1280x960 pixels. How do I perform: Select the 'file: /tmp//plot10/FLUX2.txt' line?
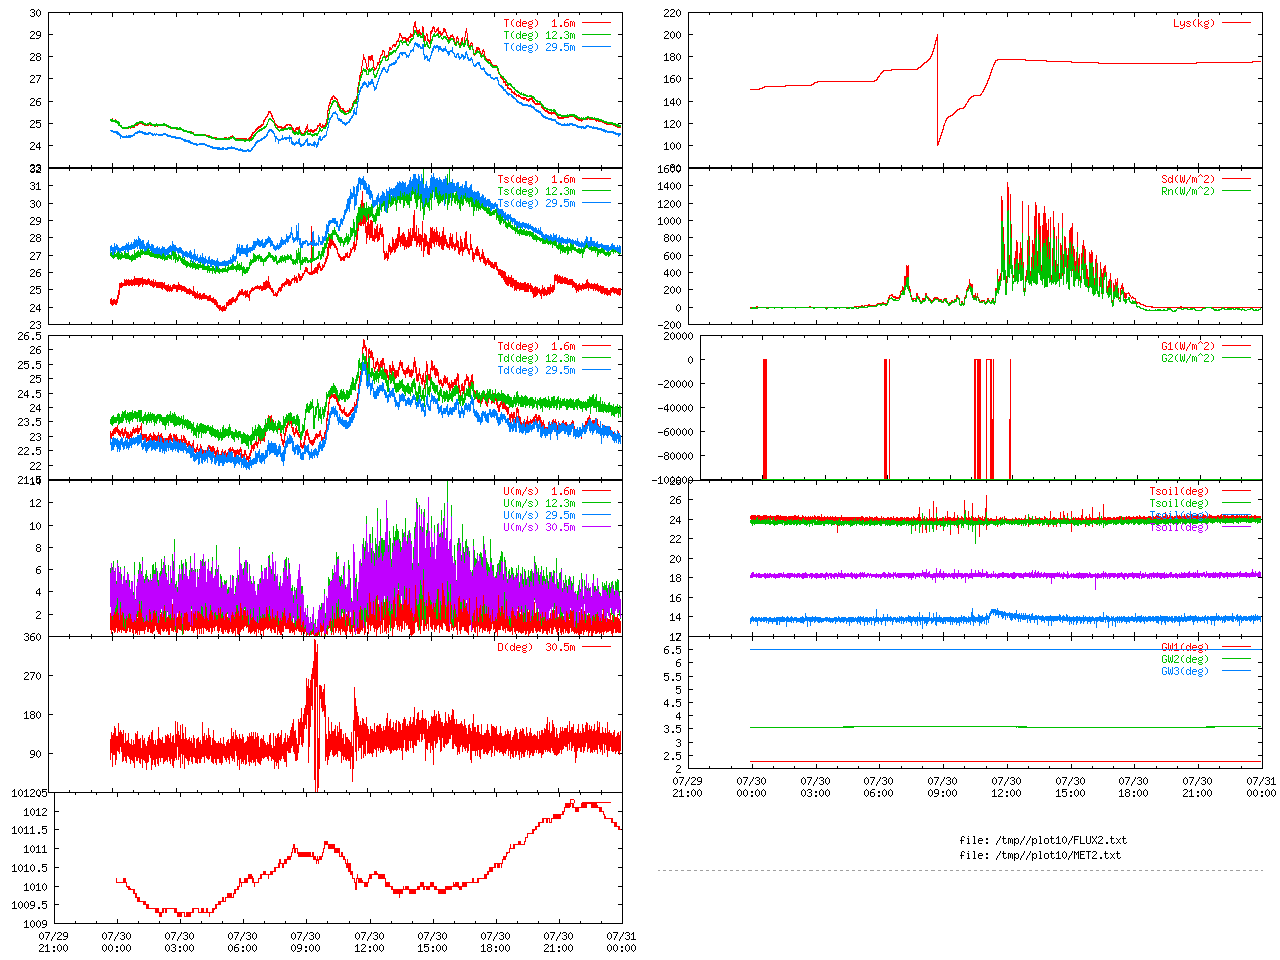pyautogui.click(x=1043, y=841)
